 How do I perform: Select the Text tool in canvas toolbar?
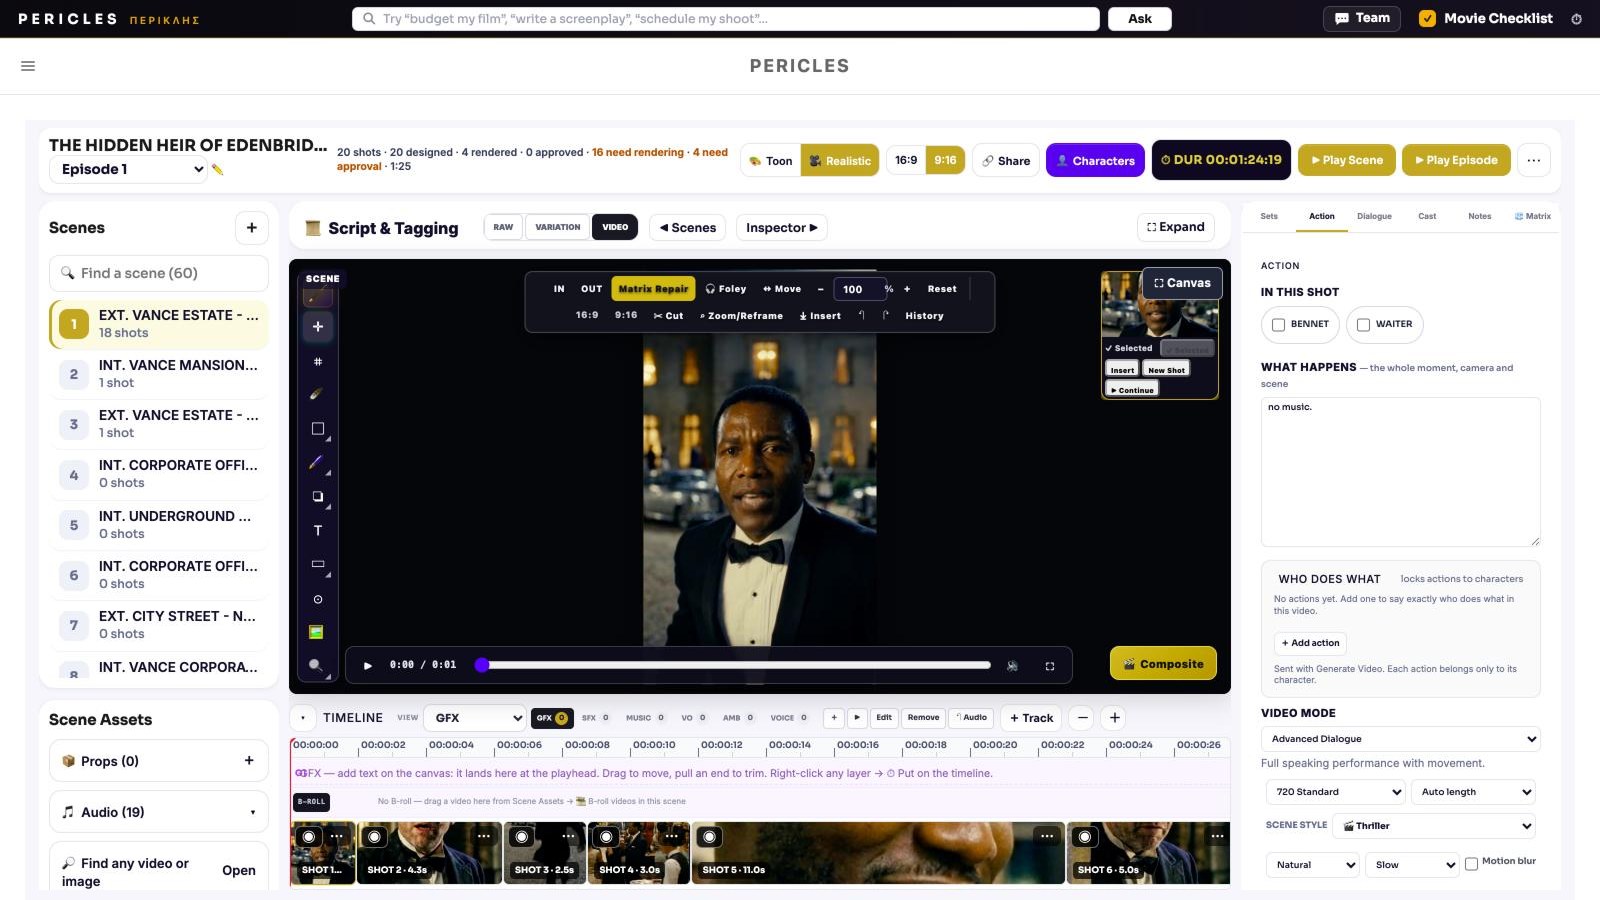[318, 530]
